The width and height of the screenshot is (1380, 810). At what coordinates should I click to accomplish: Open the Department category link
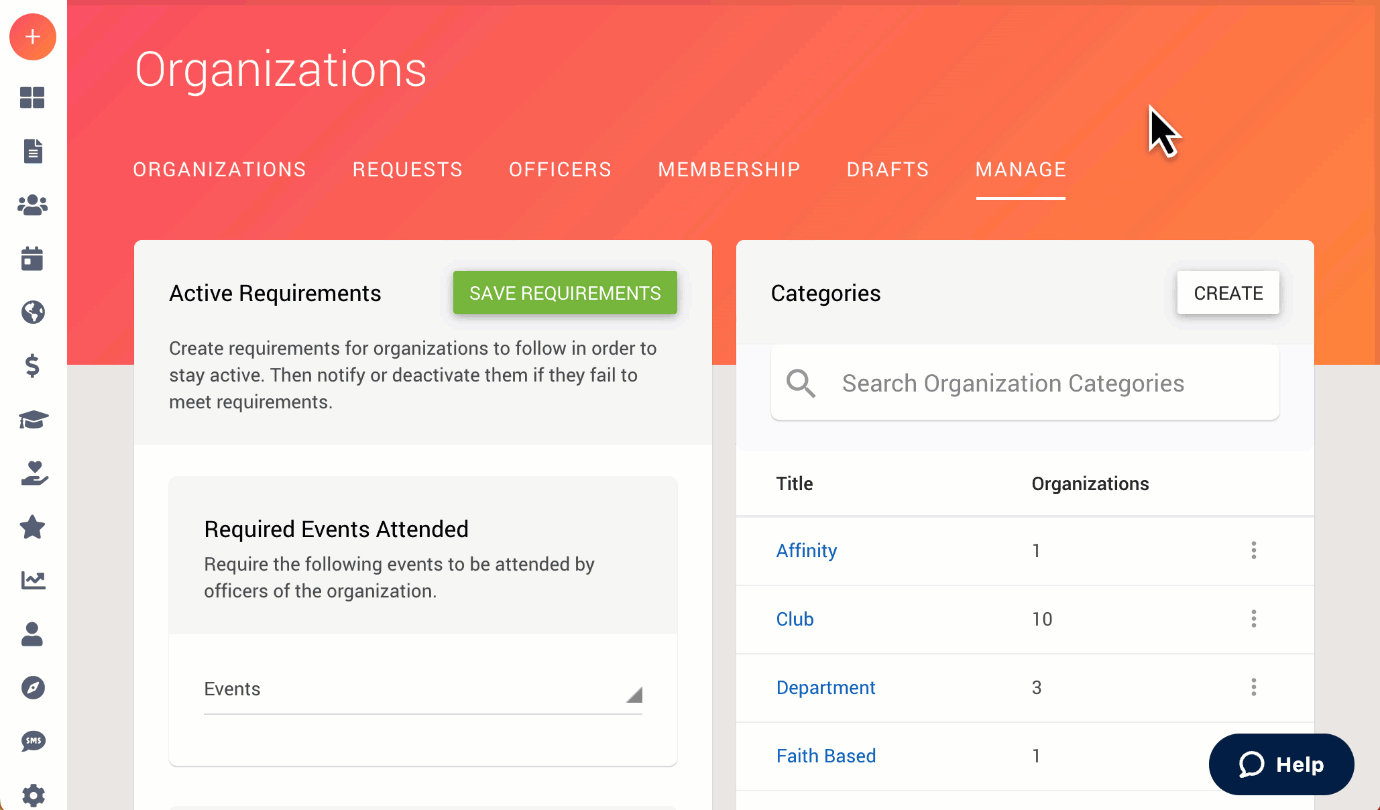click(x=826, y=687)
